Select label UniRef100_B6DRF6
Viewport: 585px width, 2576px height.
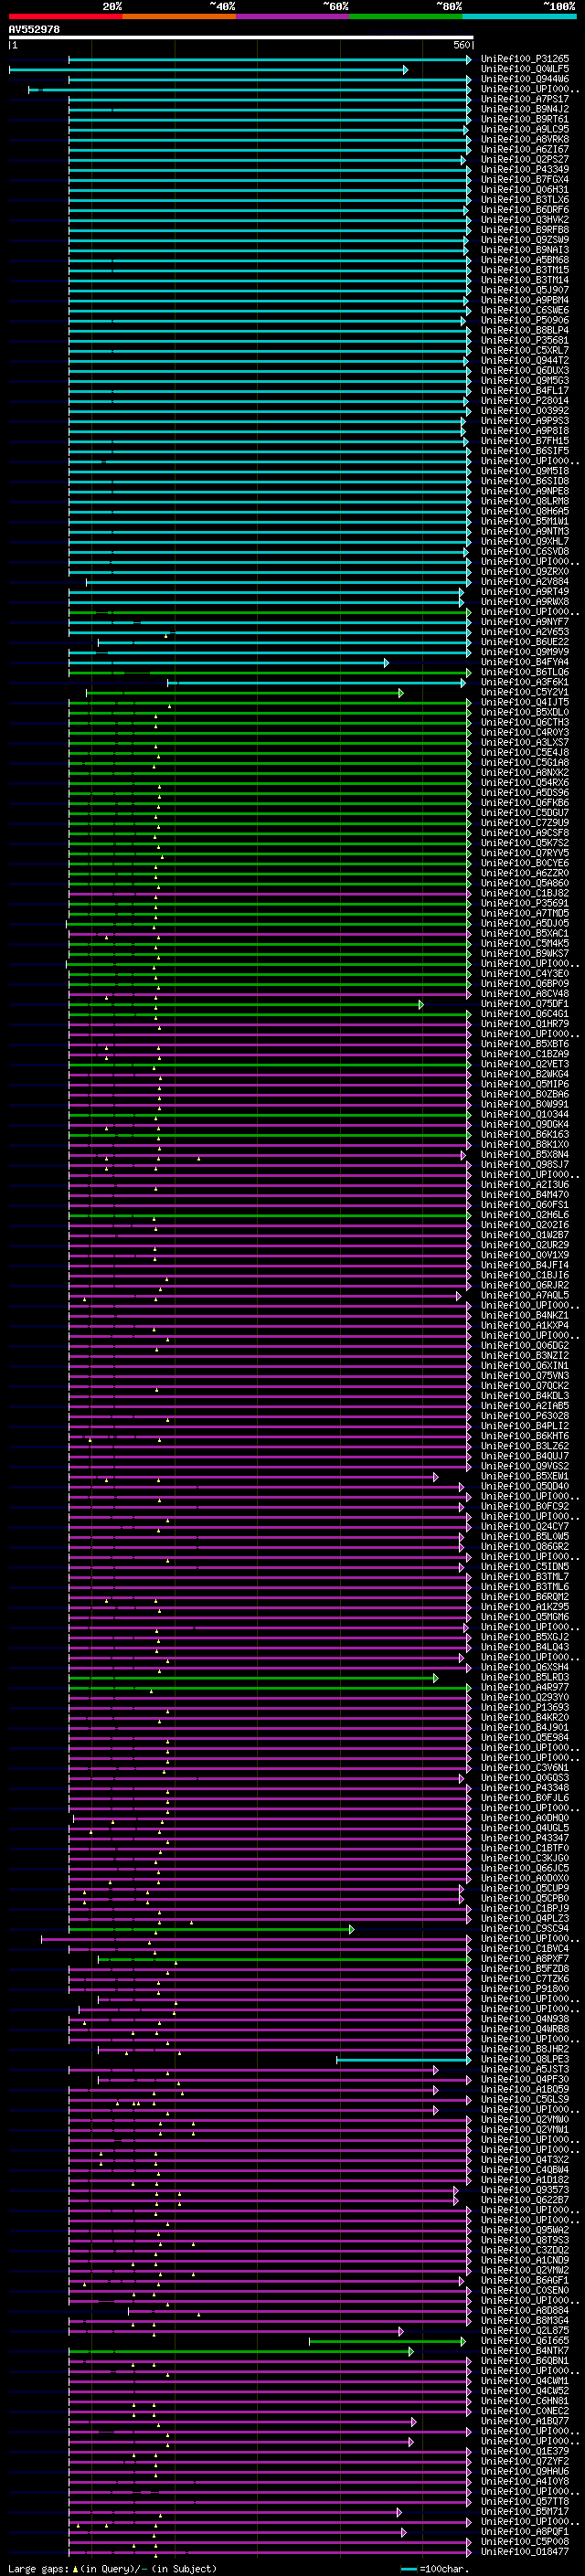pyautogui.click(x=525, y=209)
